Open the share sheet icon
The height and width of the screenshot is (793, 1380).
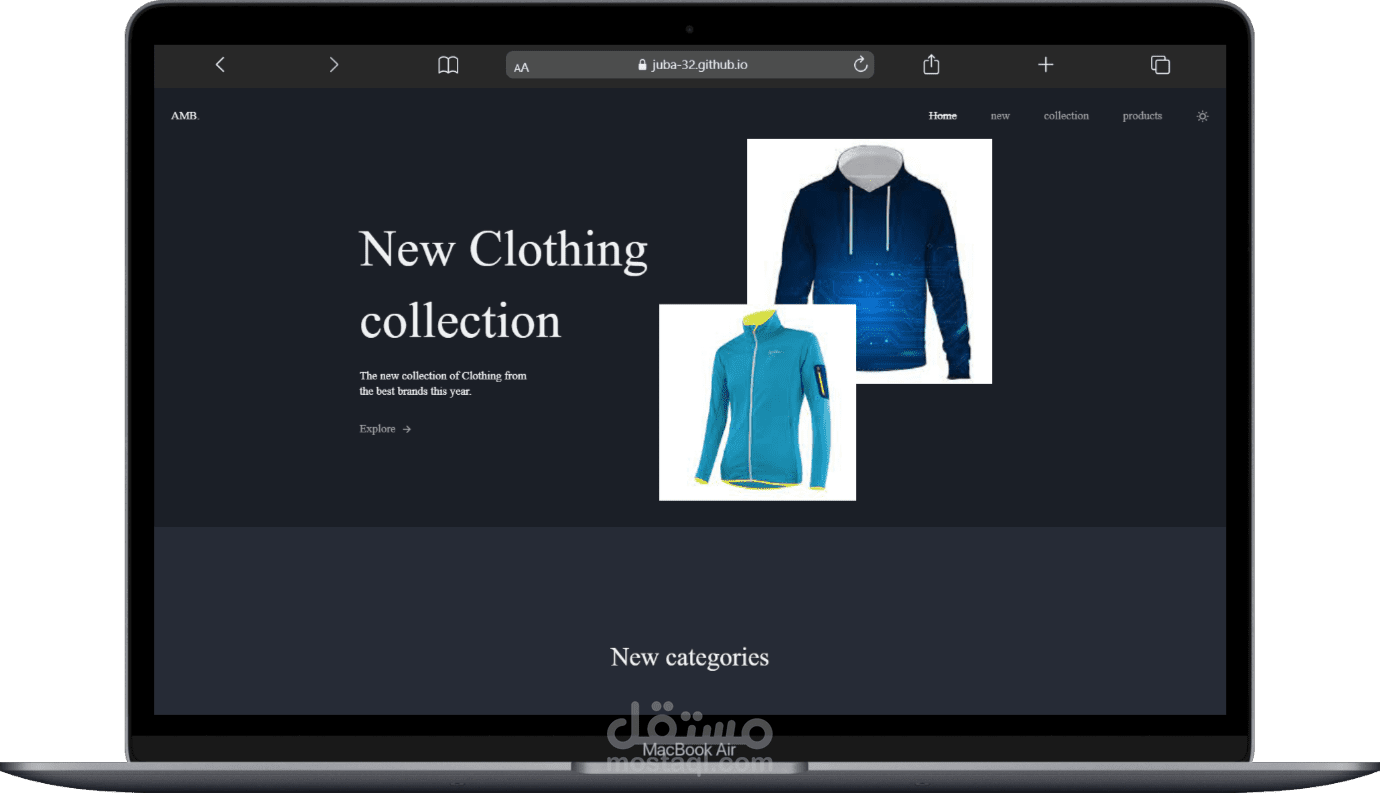tap(931, 64)
